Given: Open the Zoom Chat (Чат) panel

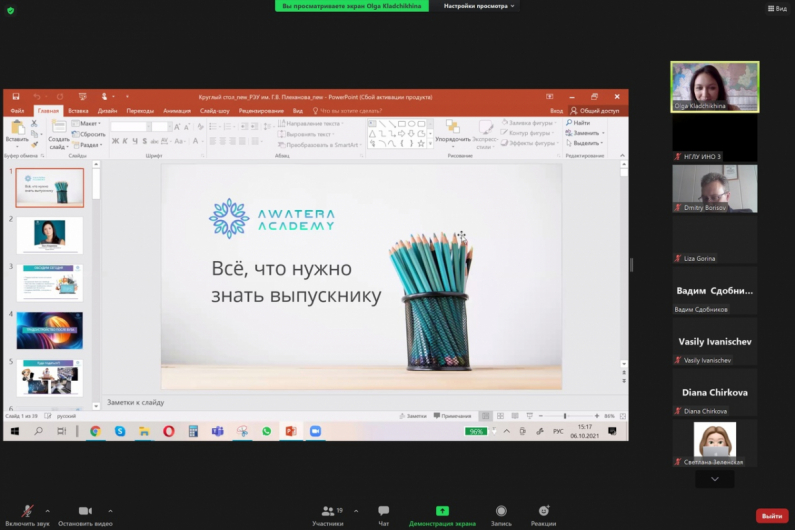Looking at the screenshot, I should coord(384,515).
